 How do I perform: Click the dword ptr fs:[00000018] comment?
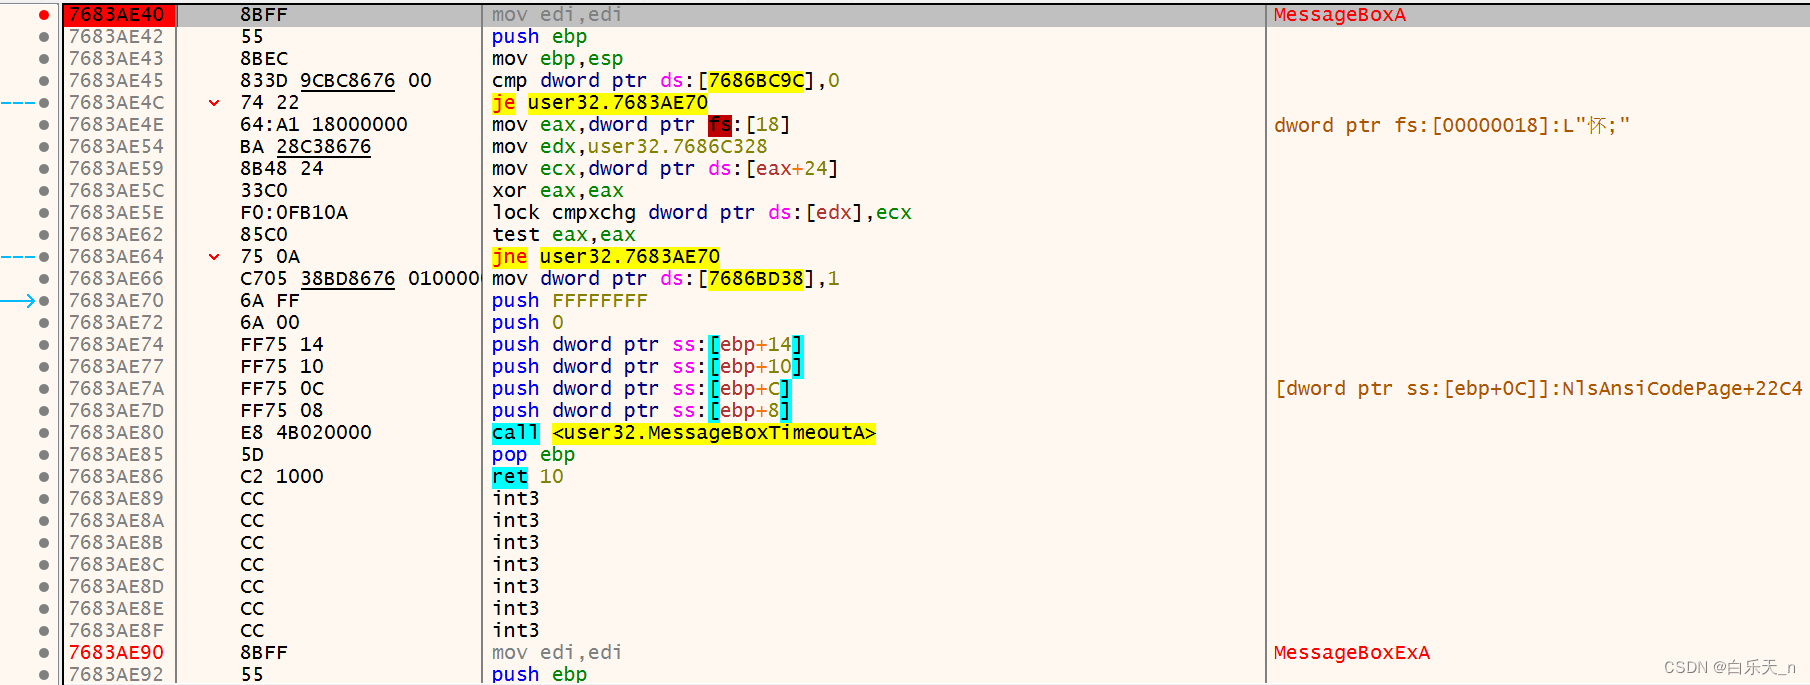[1452, 125]
